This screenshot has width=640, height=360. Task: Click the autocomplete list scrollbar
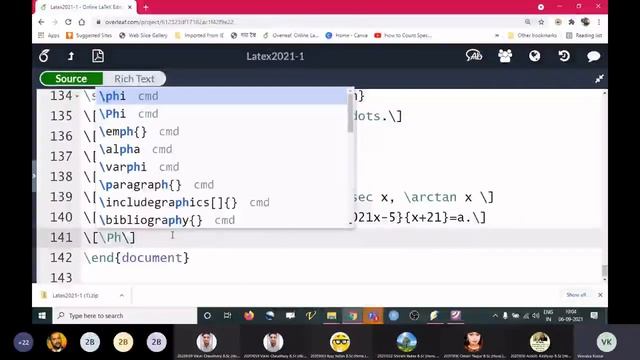[350, 112]
